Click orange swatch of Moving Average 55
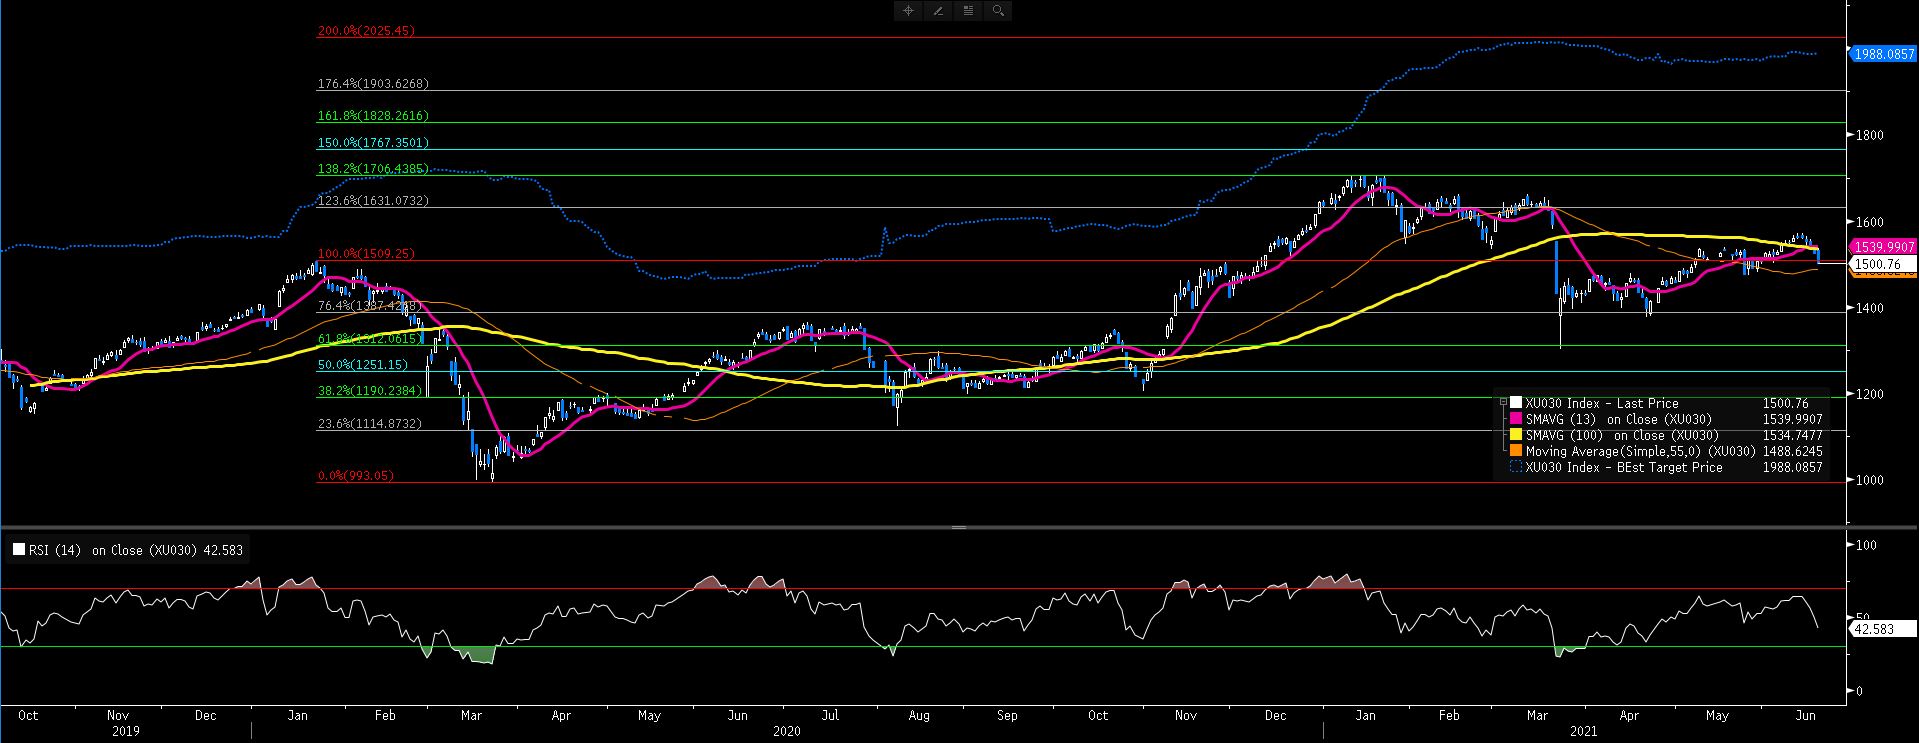 [1516, 451]
